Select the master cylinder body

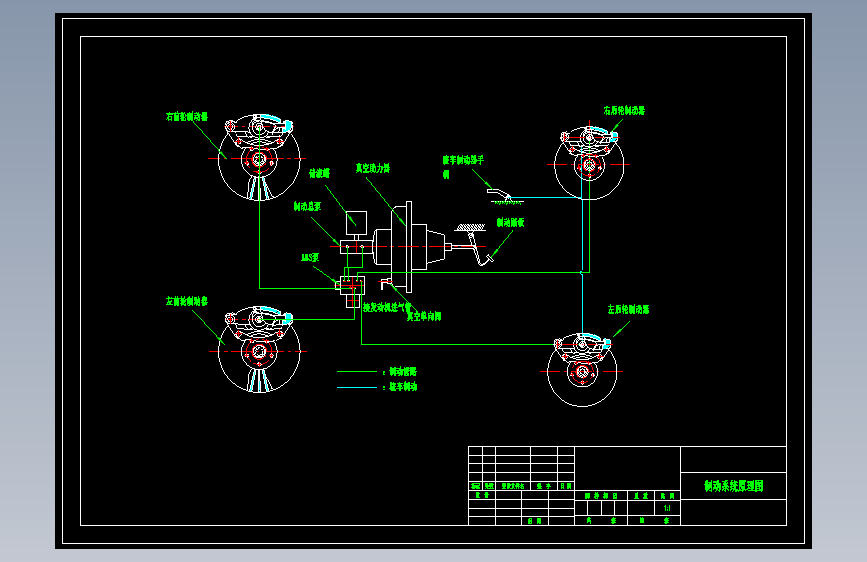coord(356,247)
